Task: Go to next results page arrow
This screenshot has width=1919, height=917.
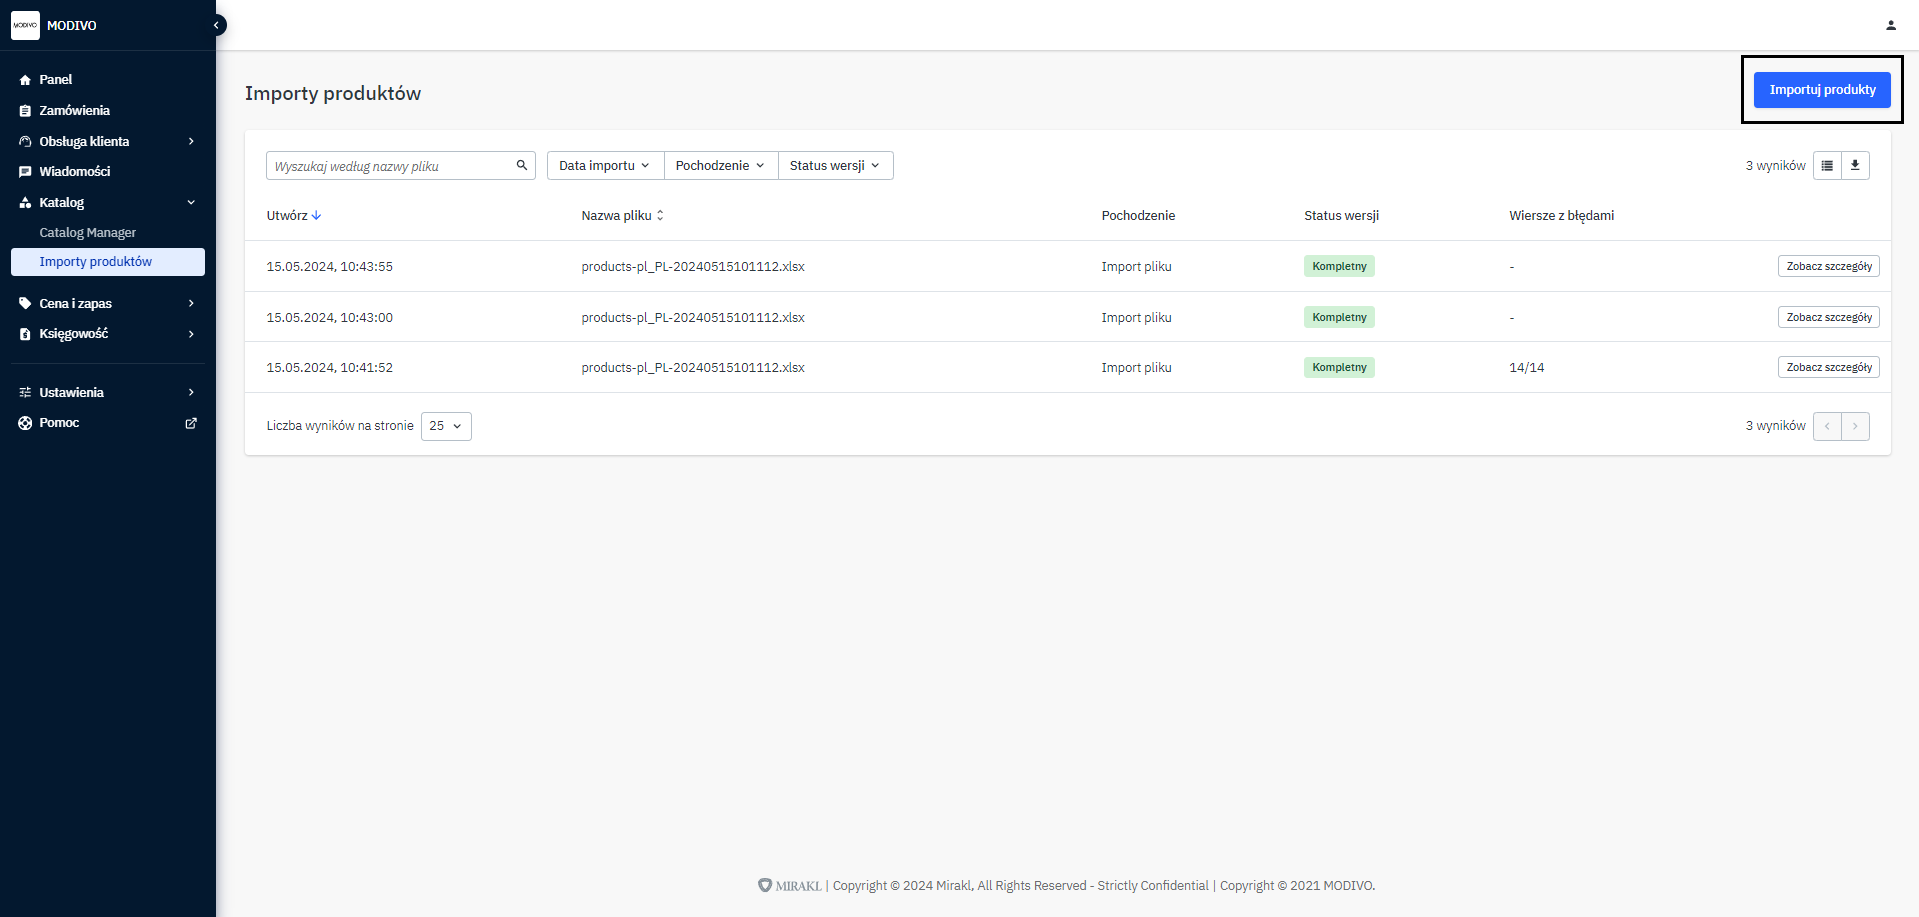Action: (x=1855, y=426)
